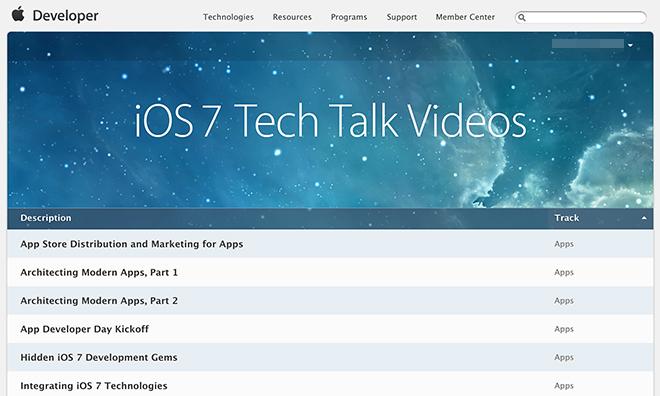
Task: Open App Developer Day Kickoff video
Action: (84, 329)
